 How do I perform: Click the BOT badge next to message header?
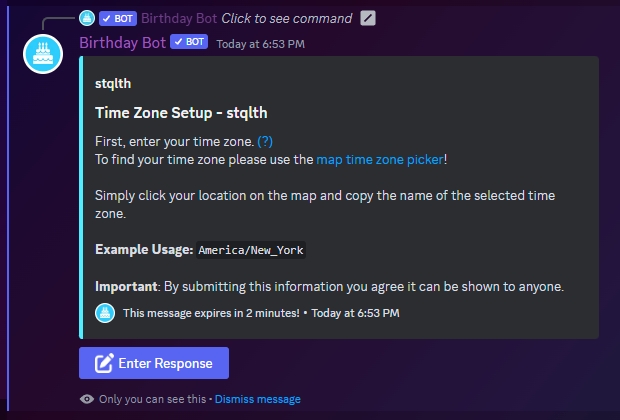[189, 42]
